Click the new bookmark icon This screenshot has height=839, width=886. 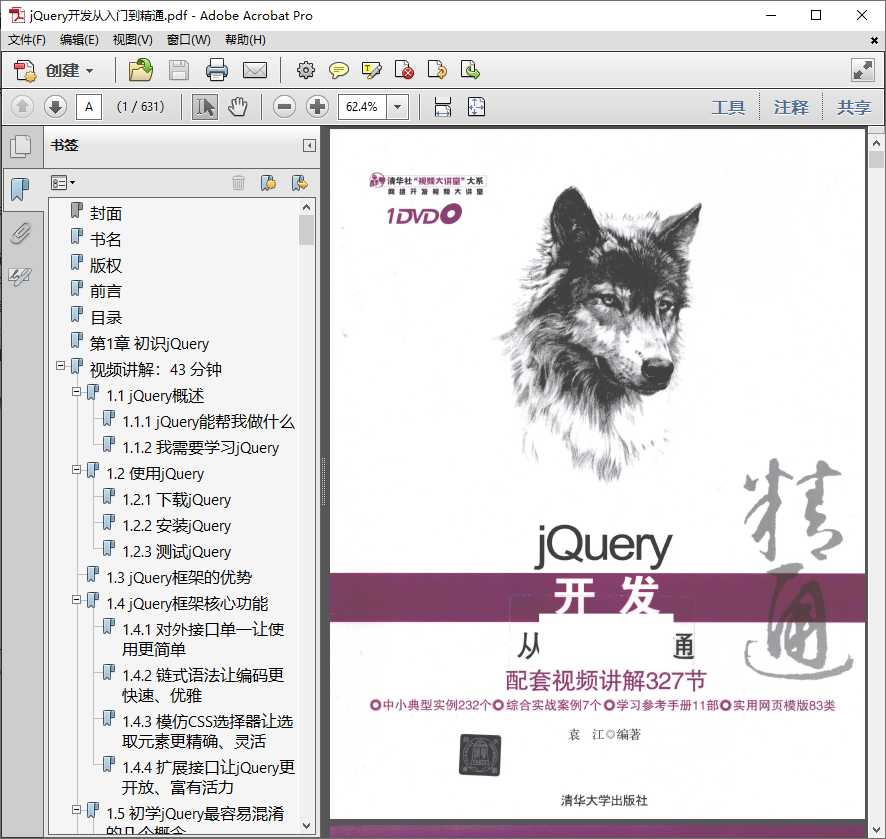270,182
